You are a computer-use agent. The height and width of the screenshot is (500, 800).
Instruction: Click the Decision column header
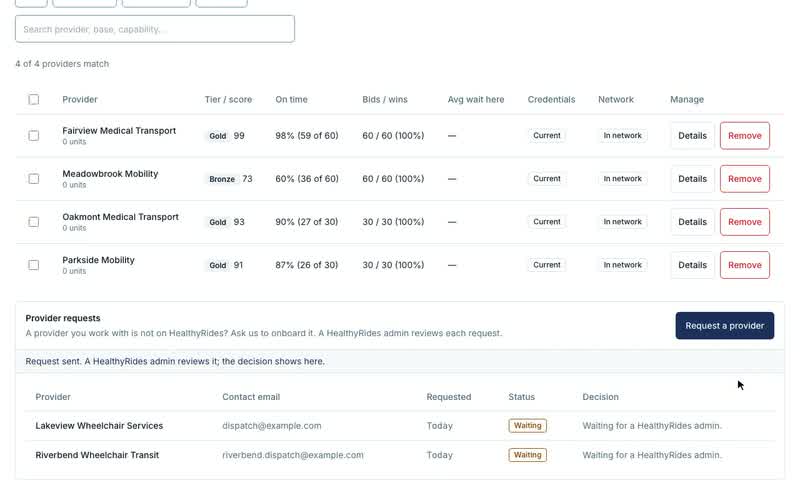click(601, 397)
